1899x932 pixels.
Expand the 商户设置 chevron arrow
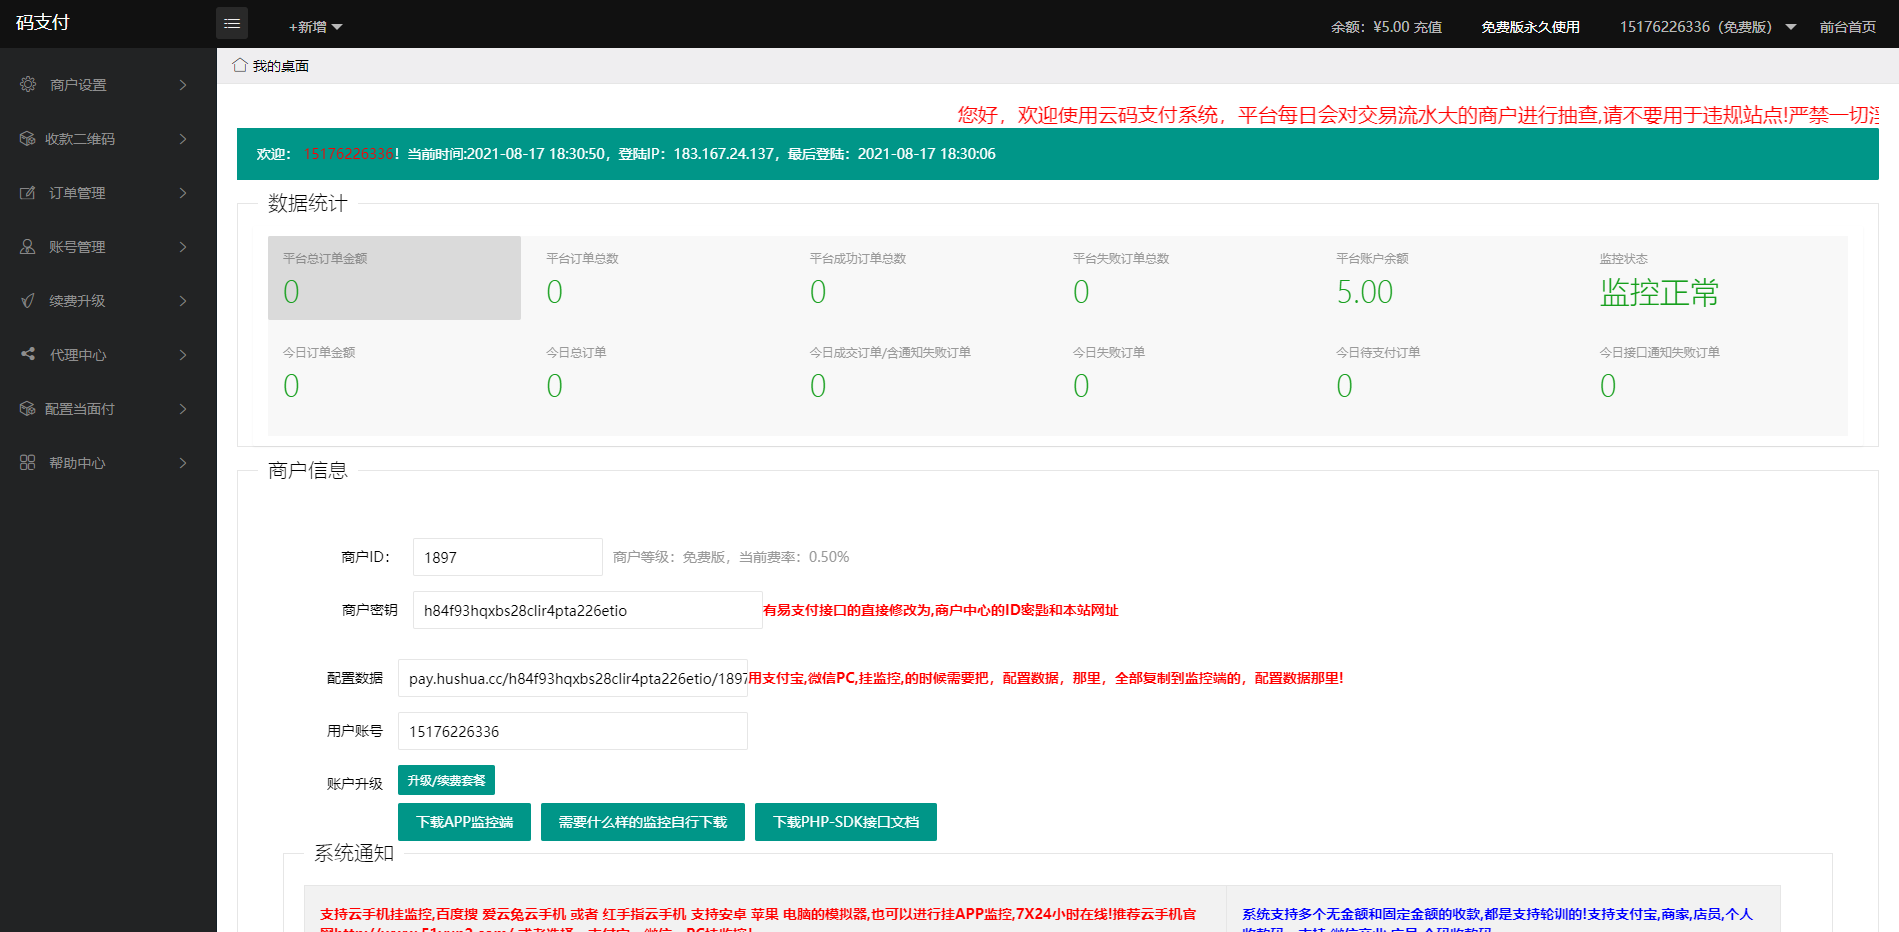tap(183, 85)
